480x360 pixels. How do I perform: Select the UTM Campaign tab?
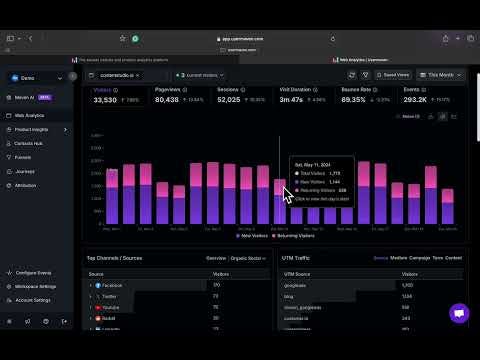point(419,258)
